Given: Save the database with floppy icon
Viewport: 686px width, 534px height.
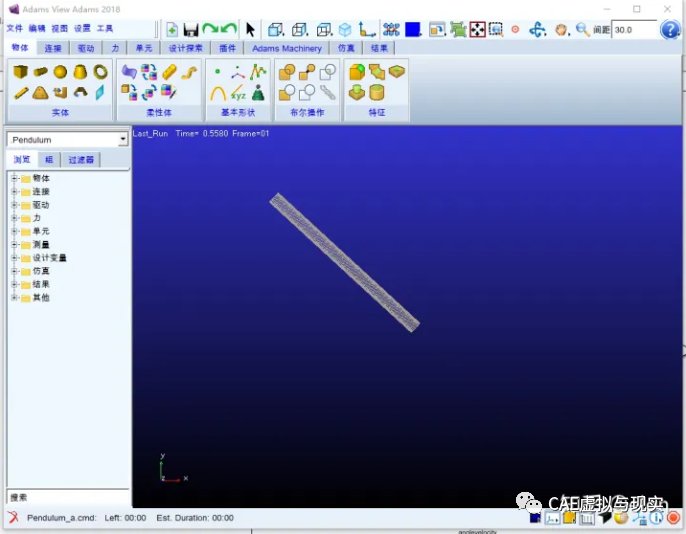Looking at the screenshot, I should click(x=191, y=30).
